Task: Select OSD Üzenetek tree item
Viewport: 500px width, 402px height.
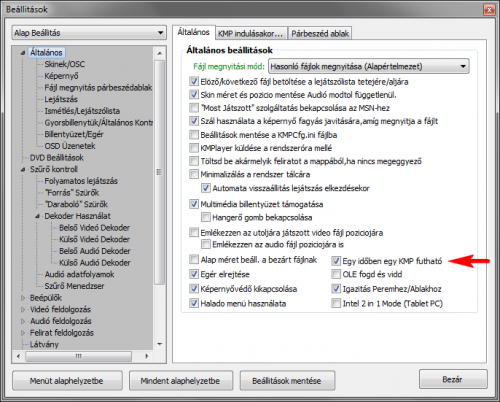Action: (70, 146)
